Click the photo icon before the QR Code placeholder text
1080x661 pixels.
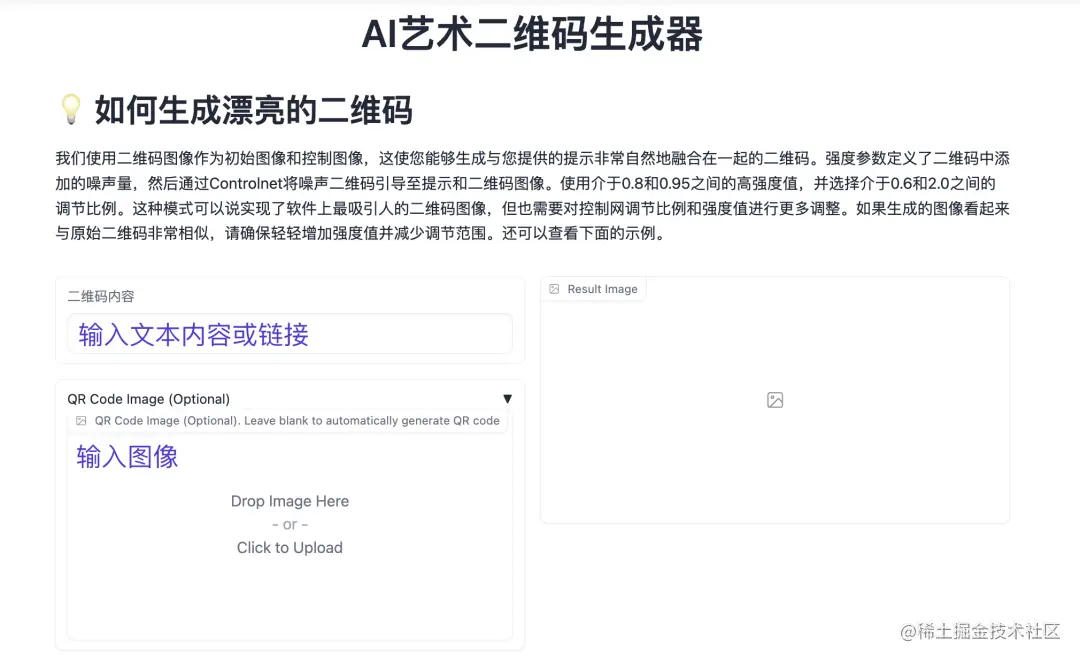click(x=81, y=421)
